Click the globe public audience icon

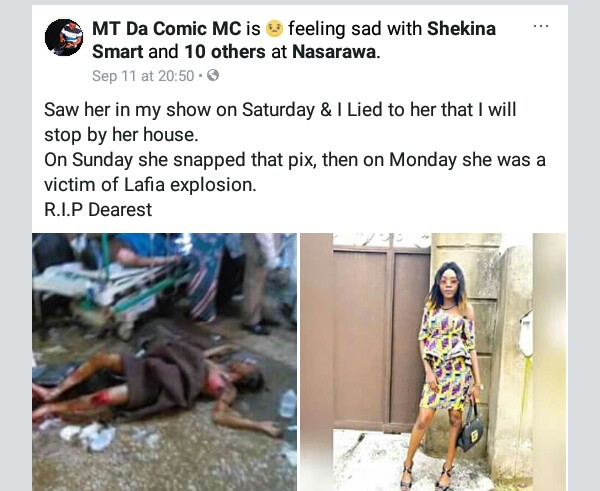coord(213,75)
